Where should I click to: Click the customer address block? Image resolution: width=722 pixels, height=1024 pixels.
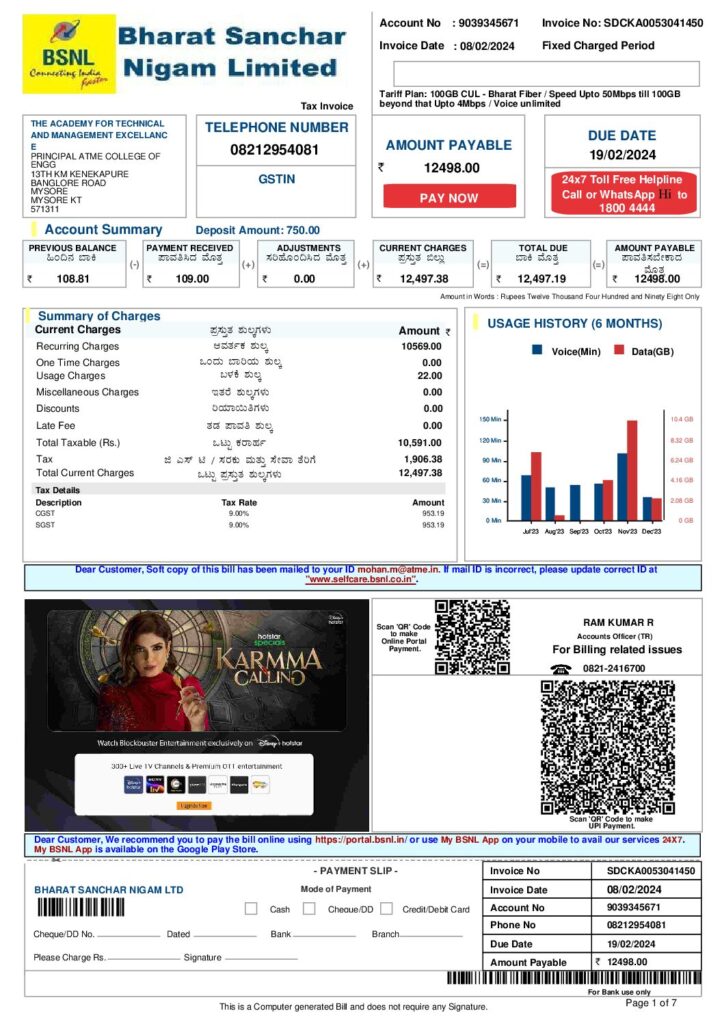[104, 166]
